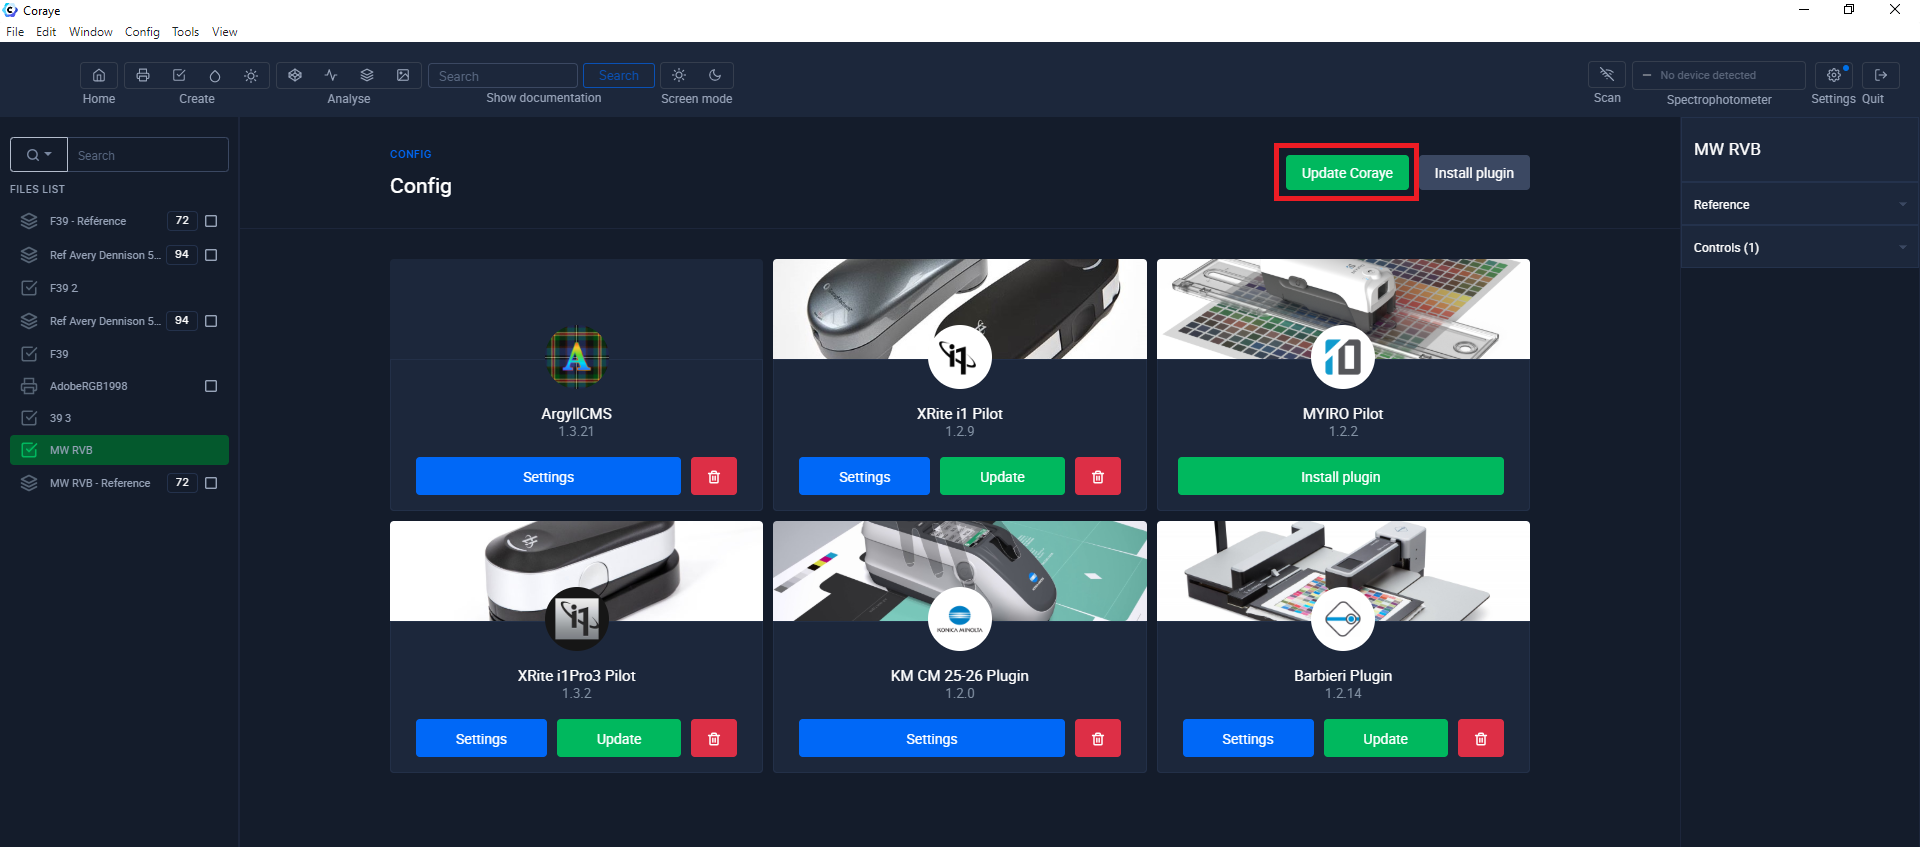Open Settings via the gear icon
This screenshot has height=847, width=1920.
pyautogui.click(x=1833, y=75)
